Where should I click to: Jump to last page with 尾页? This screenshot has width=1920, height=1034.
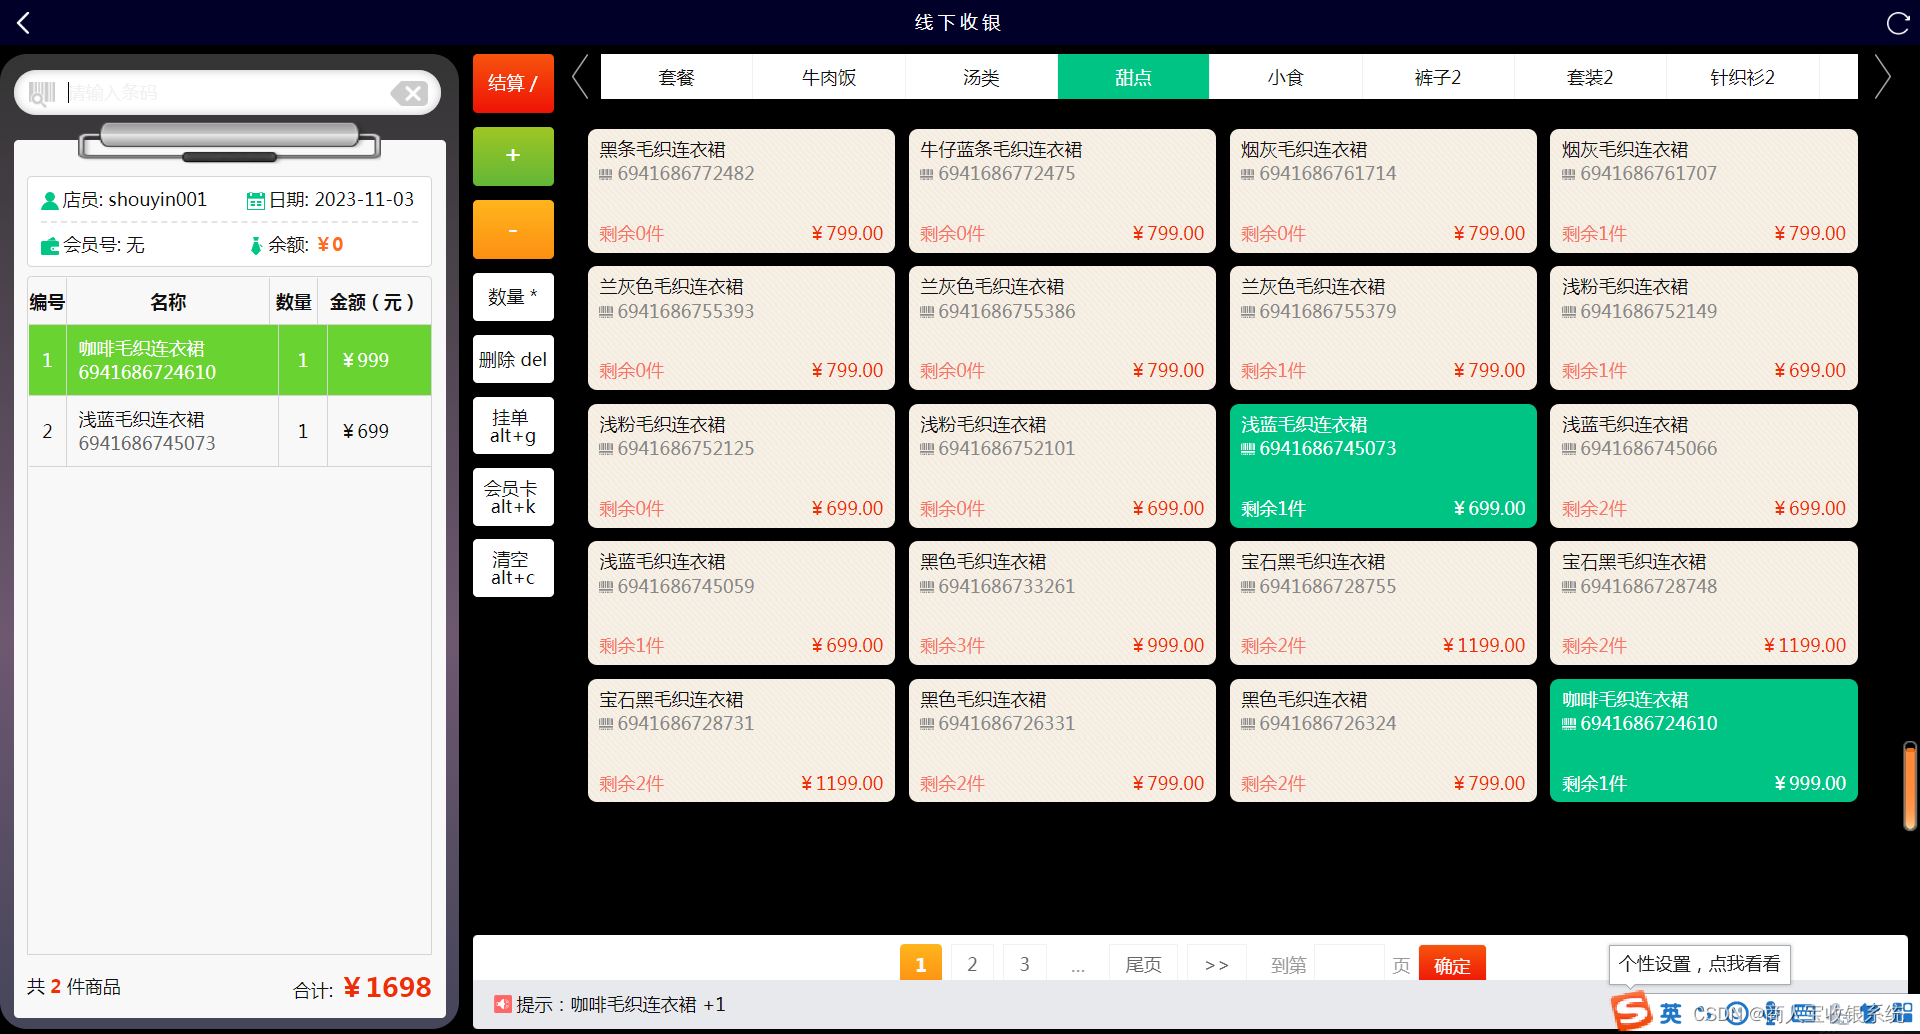tap(1143, 963)
